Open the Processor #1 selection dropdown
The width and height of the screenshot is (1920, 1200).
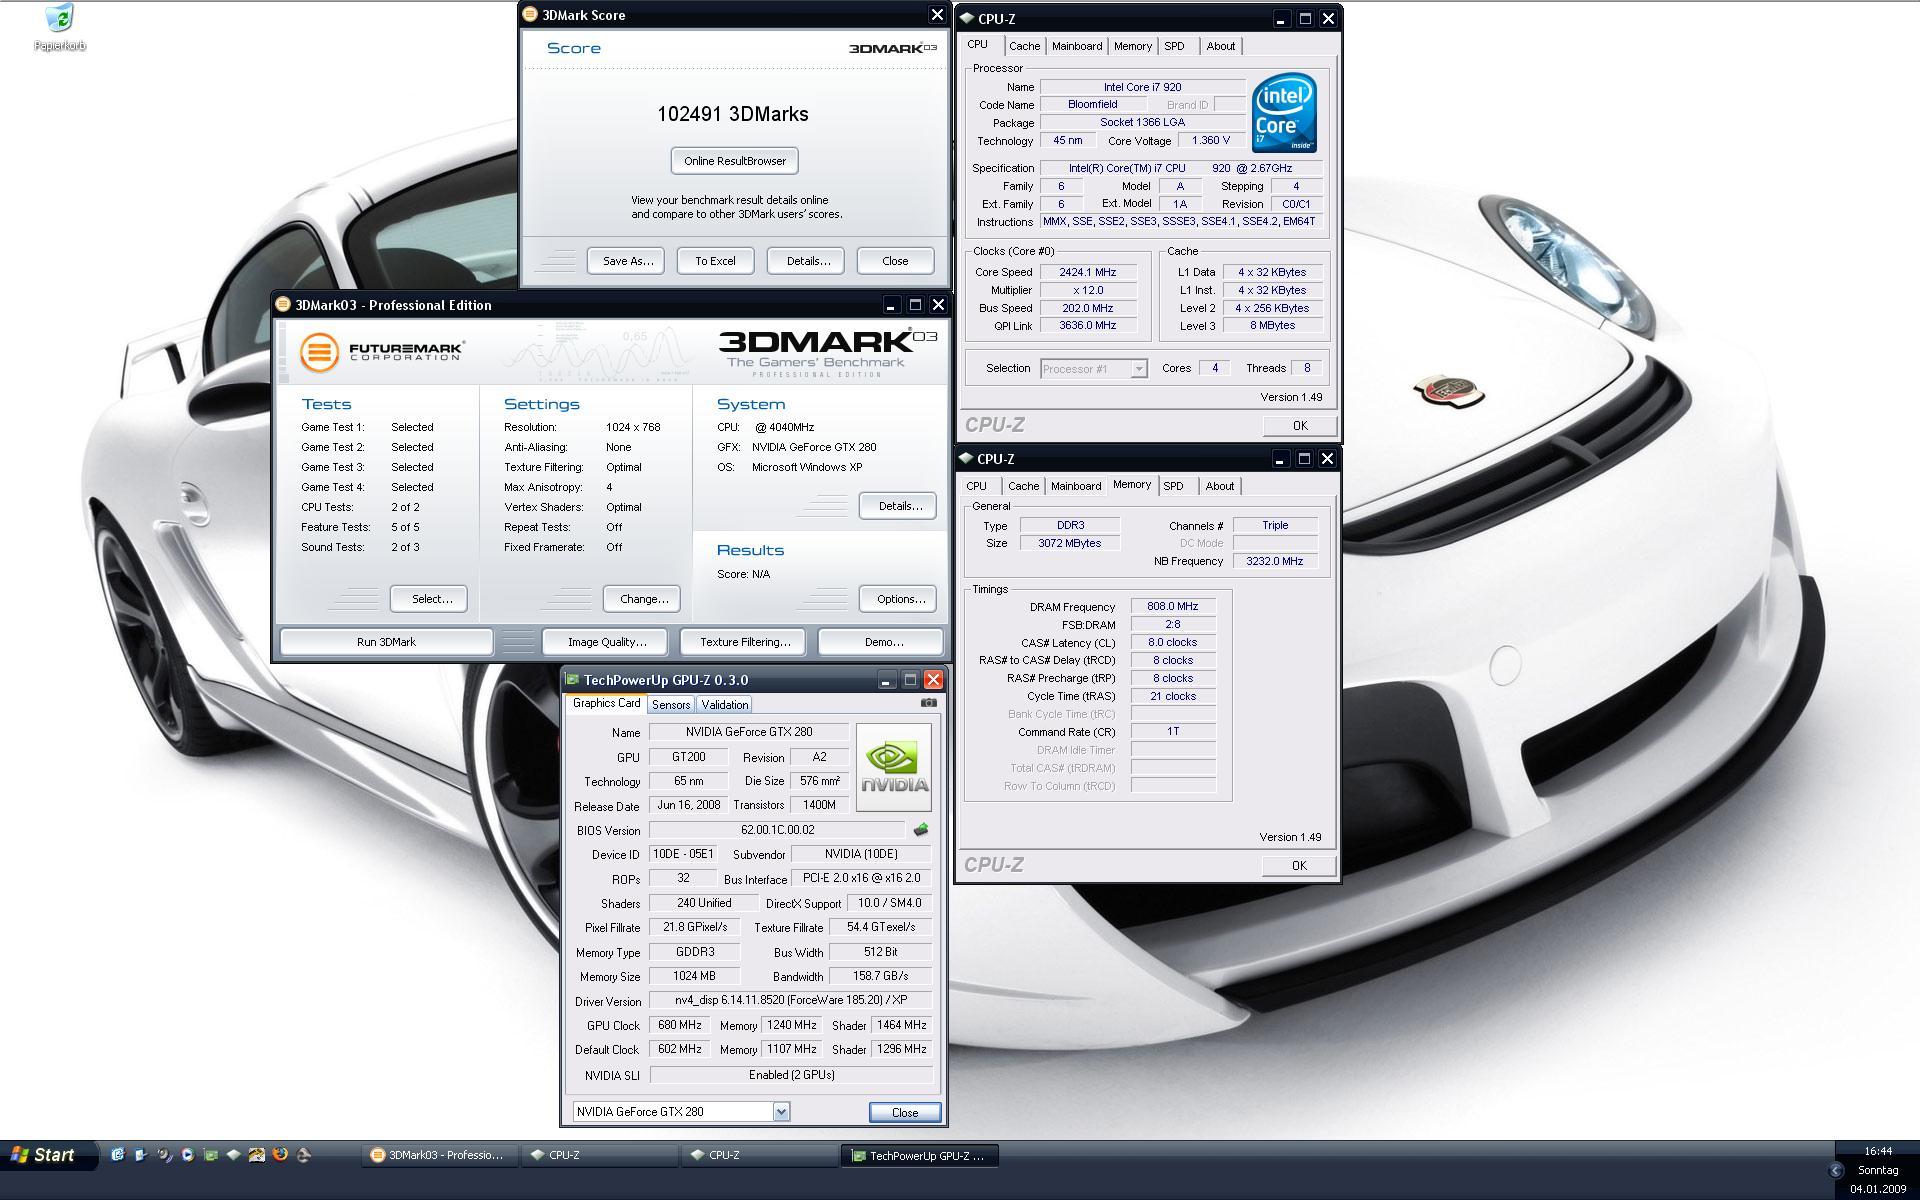[x=1138, y=369]
